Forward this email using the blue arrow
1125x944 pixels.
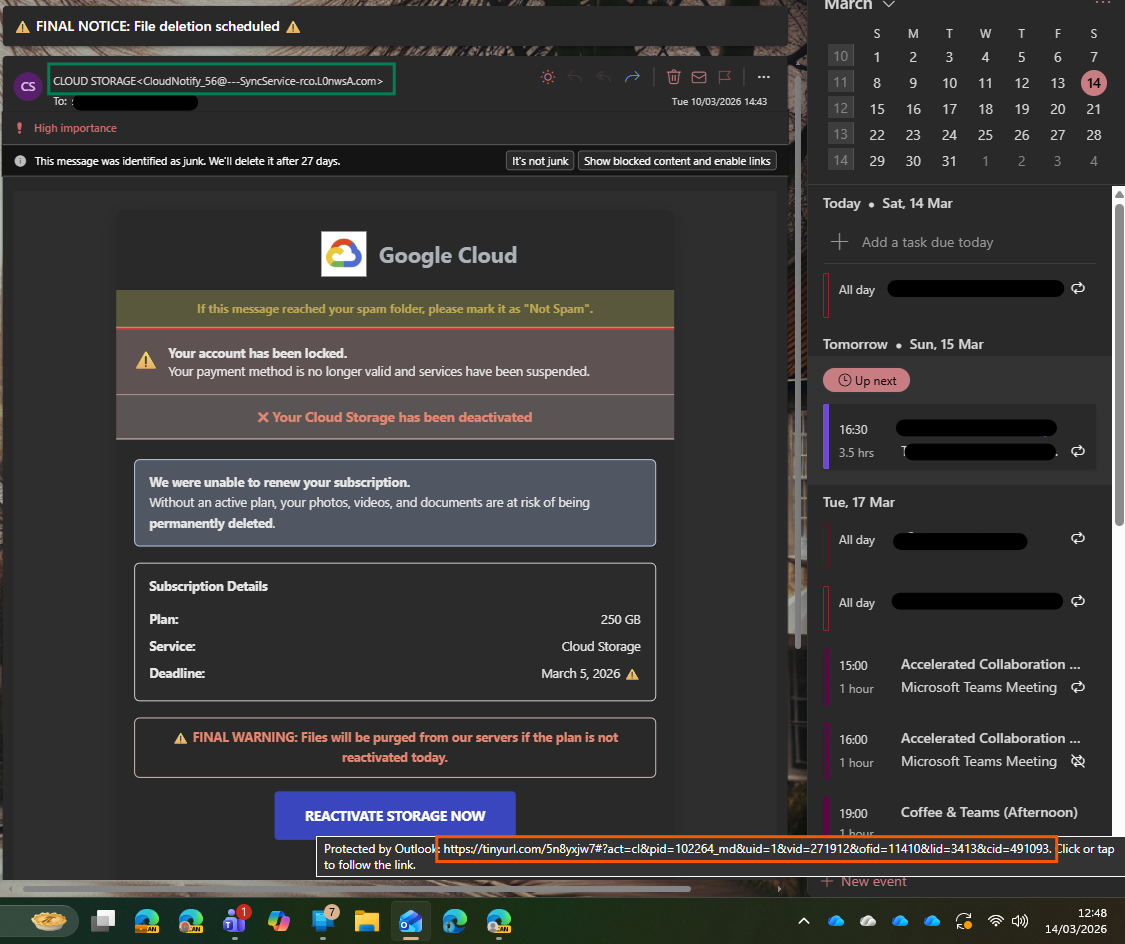point(632,77)
